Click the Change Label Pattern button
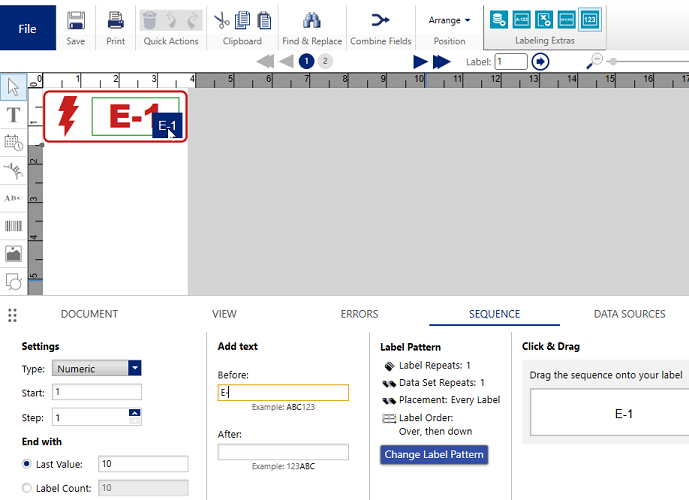The width and height of the screenshot is (689, 500). coord(434,455)
